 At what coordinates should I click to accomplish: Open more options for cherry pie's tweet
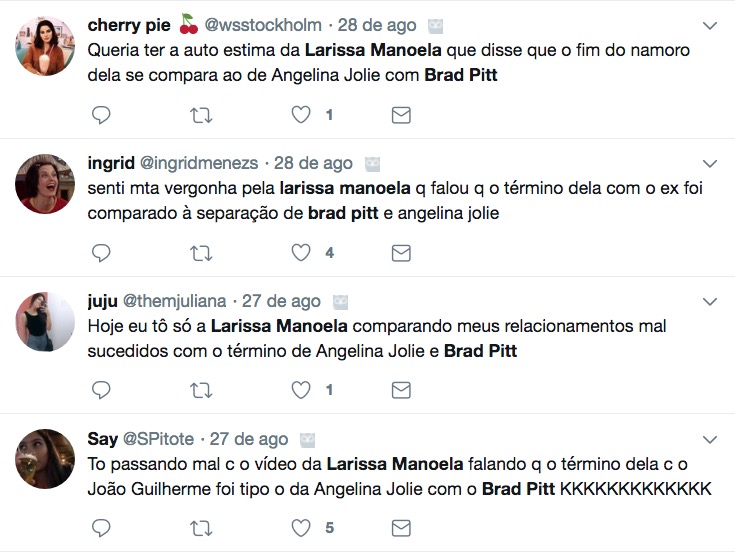(710, 25)
